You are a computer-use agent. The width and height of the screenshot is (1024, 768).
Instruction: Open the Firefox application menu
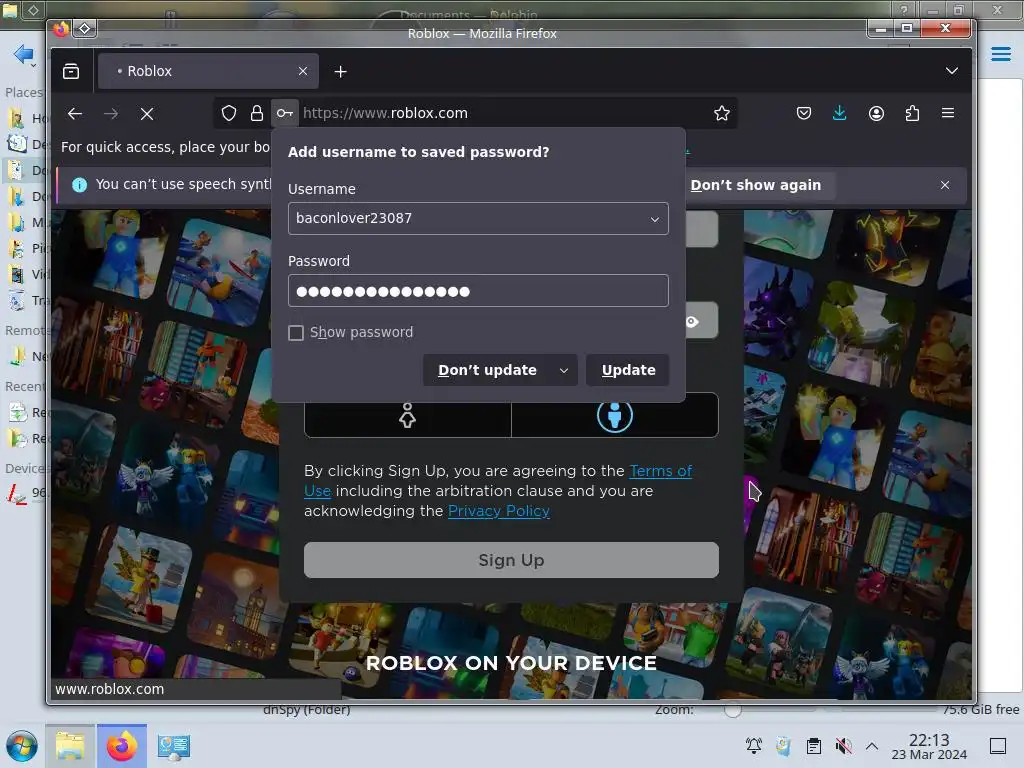click(948, 113)
